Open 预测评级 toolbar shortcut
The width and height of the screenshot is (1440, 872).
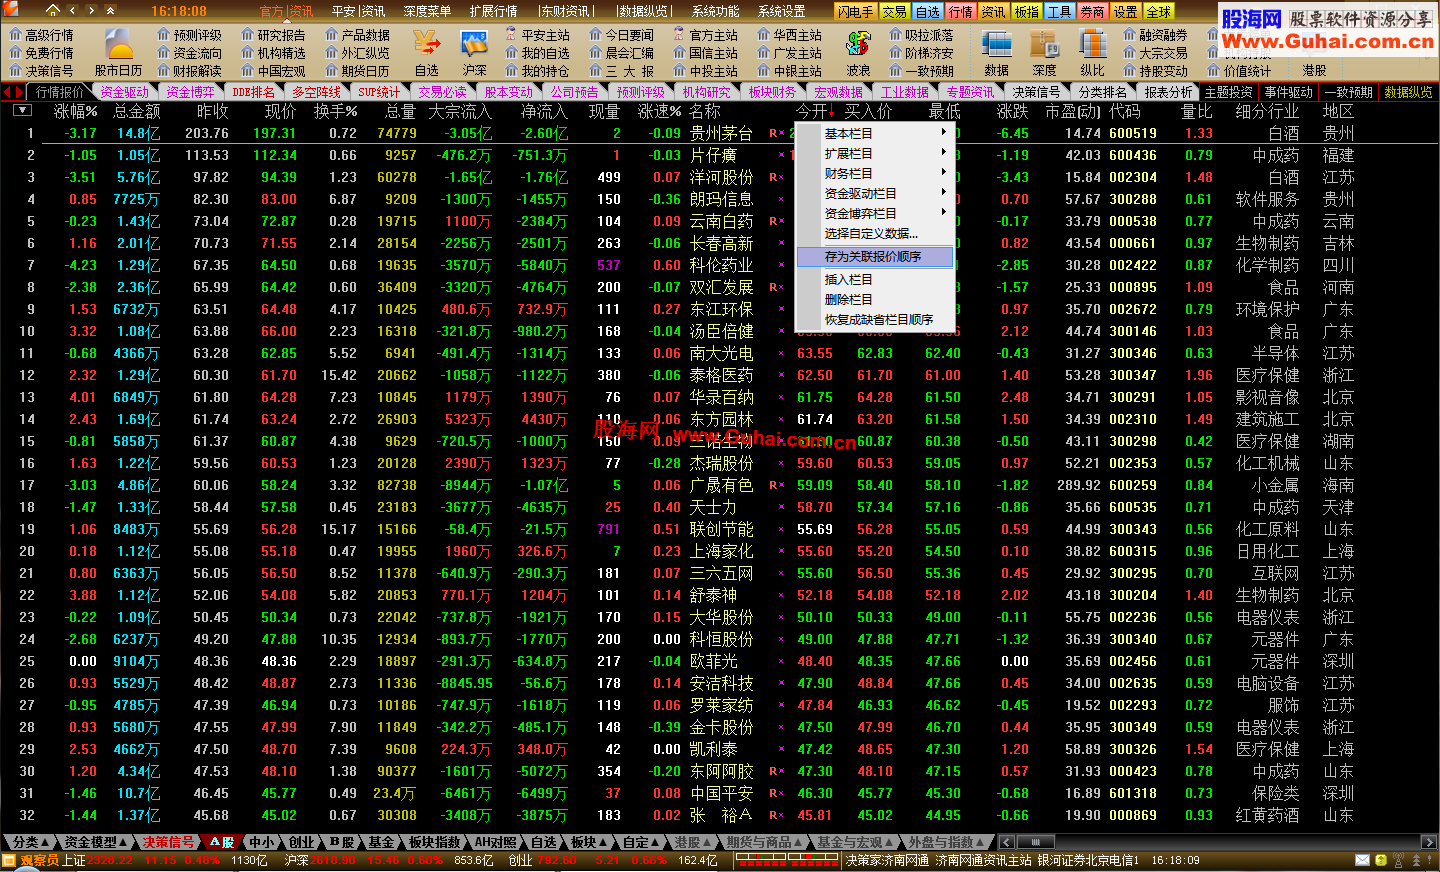[x=189, y=35]
